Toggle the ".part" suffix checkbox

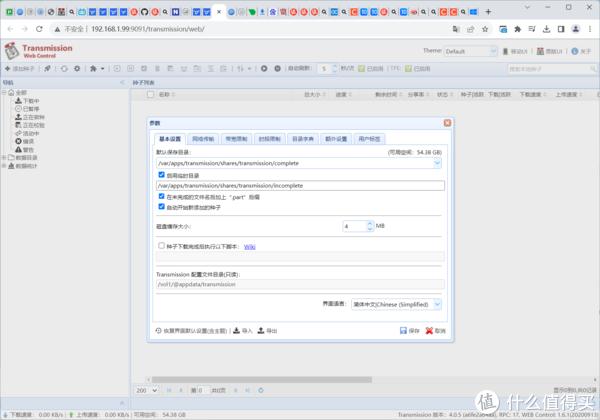pos(161,196)
